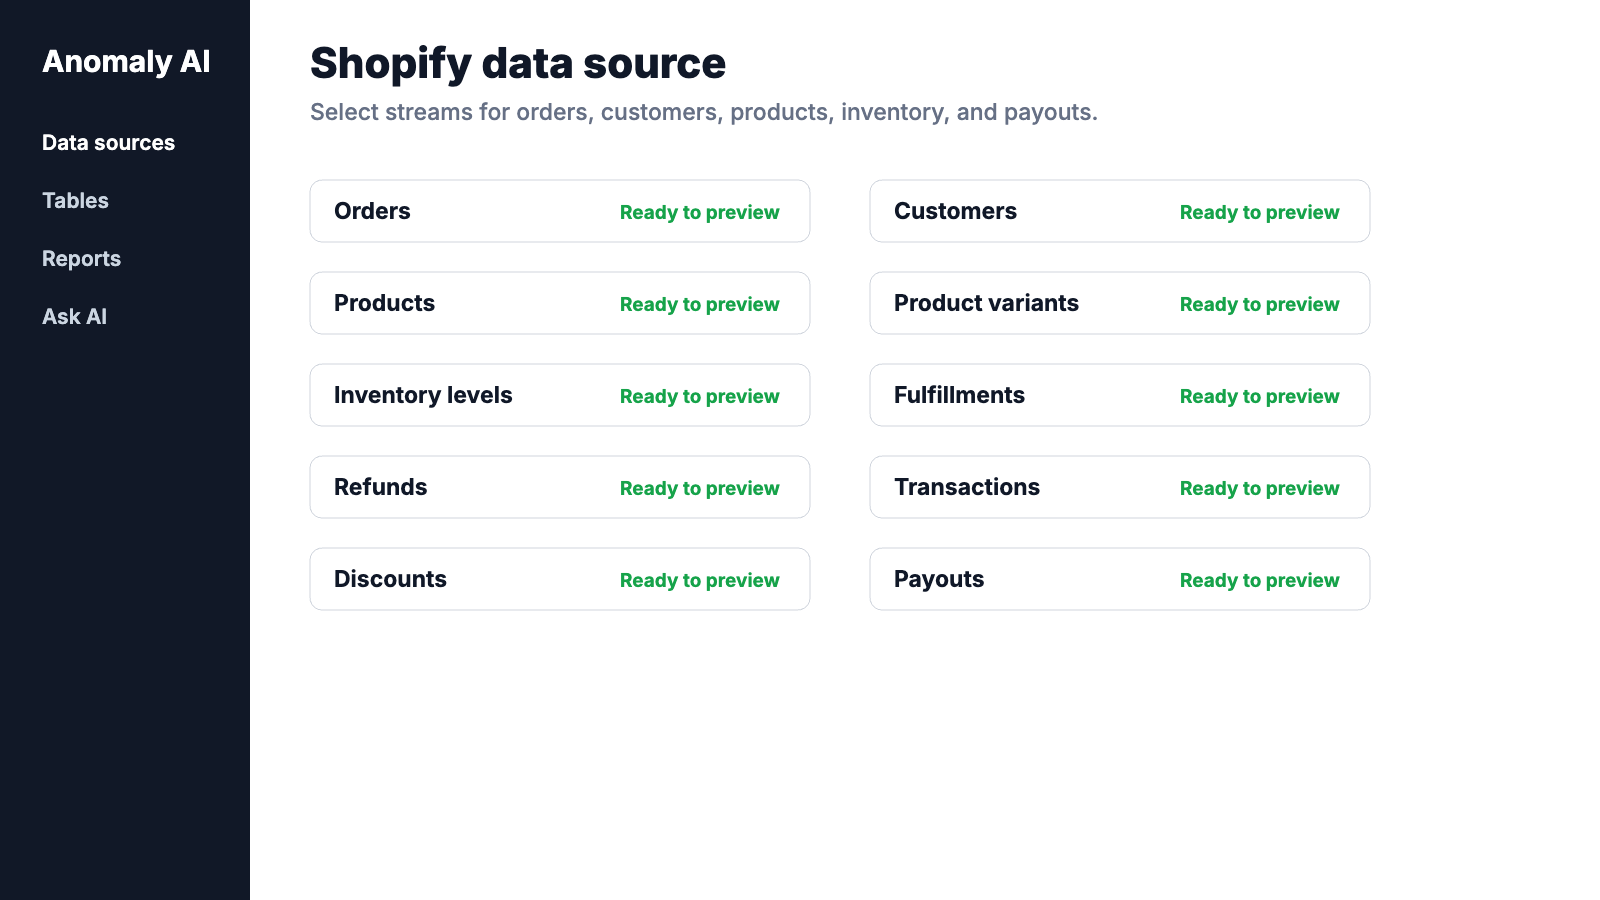The image size is (1600, 900).
Task: Click Ready to preview on Refunds
Action: coord(699,488)
